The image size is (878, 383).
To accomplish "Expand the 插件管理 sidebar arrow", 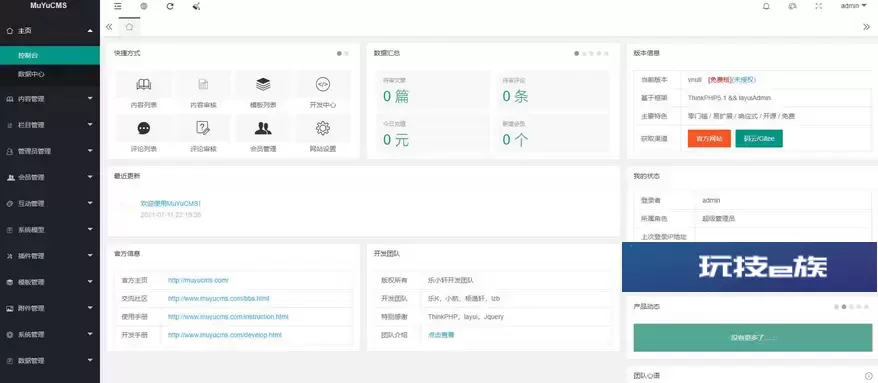I will coord(90,256).
